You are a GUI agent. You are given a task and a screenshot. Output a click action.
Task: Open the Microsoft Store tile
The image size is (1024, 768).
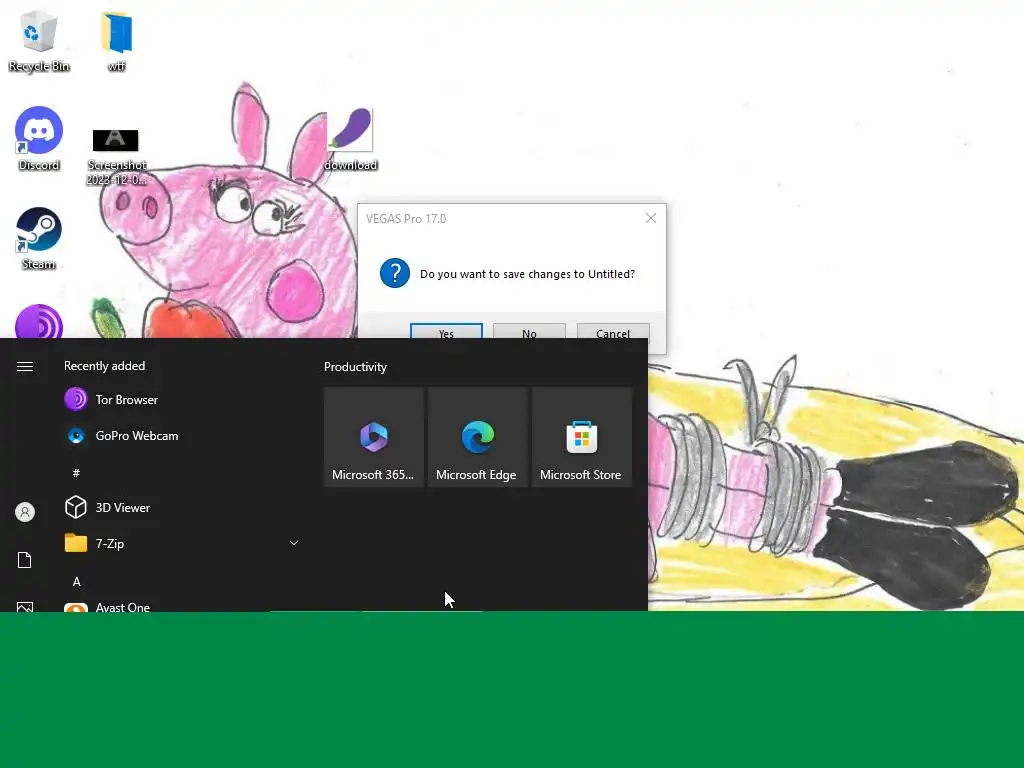581,437
